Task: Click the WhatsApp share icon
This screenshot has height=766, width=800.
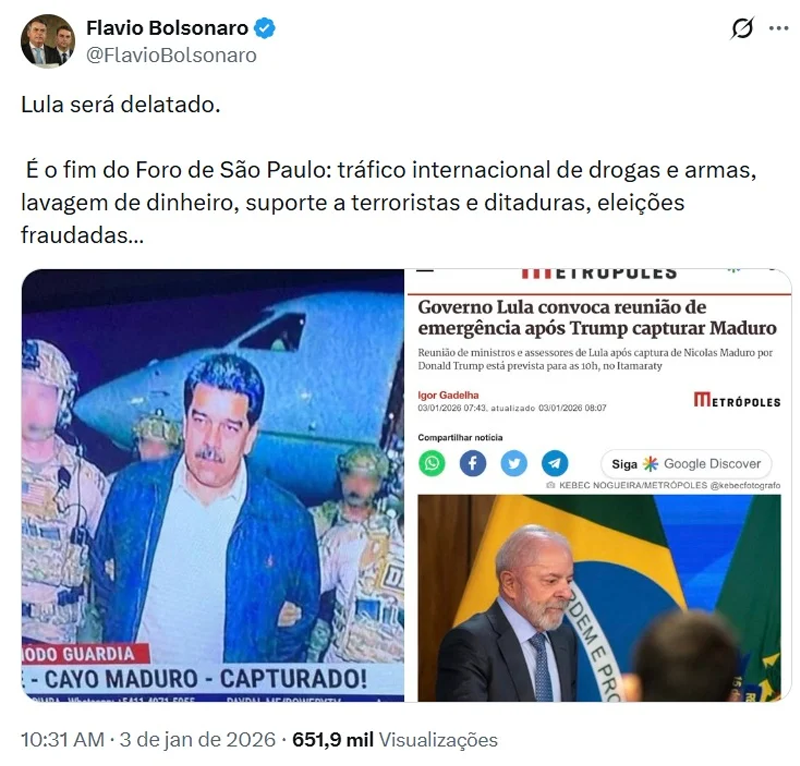Action: (x=432, y=463)
